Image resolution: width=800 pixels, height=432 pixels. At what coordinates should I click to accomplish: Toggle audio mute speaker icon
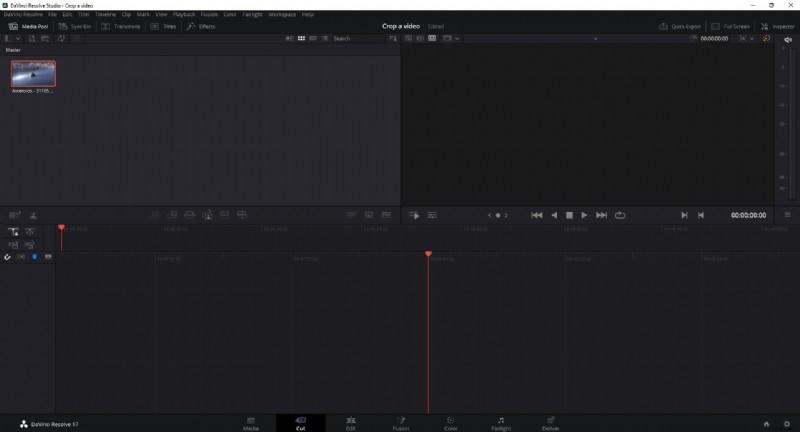(788, 39)
